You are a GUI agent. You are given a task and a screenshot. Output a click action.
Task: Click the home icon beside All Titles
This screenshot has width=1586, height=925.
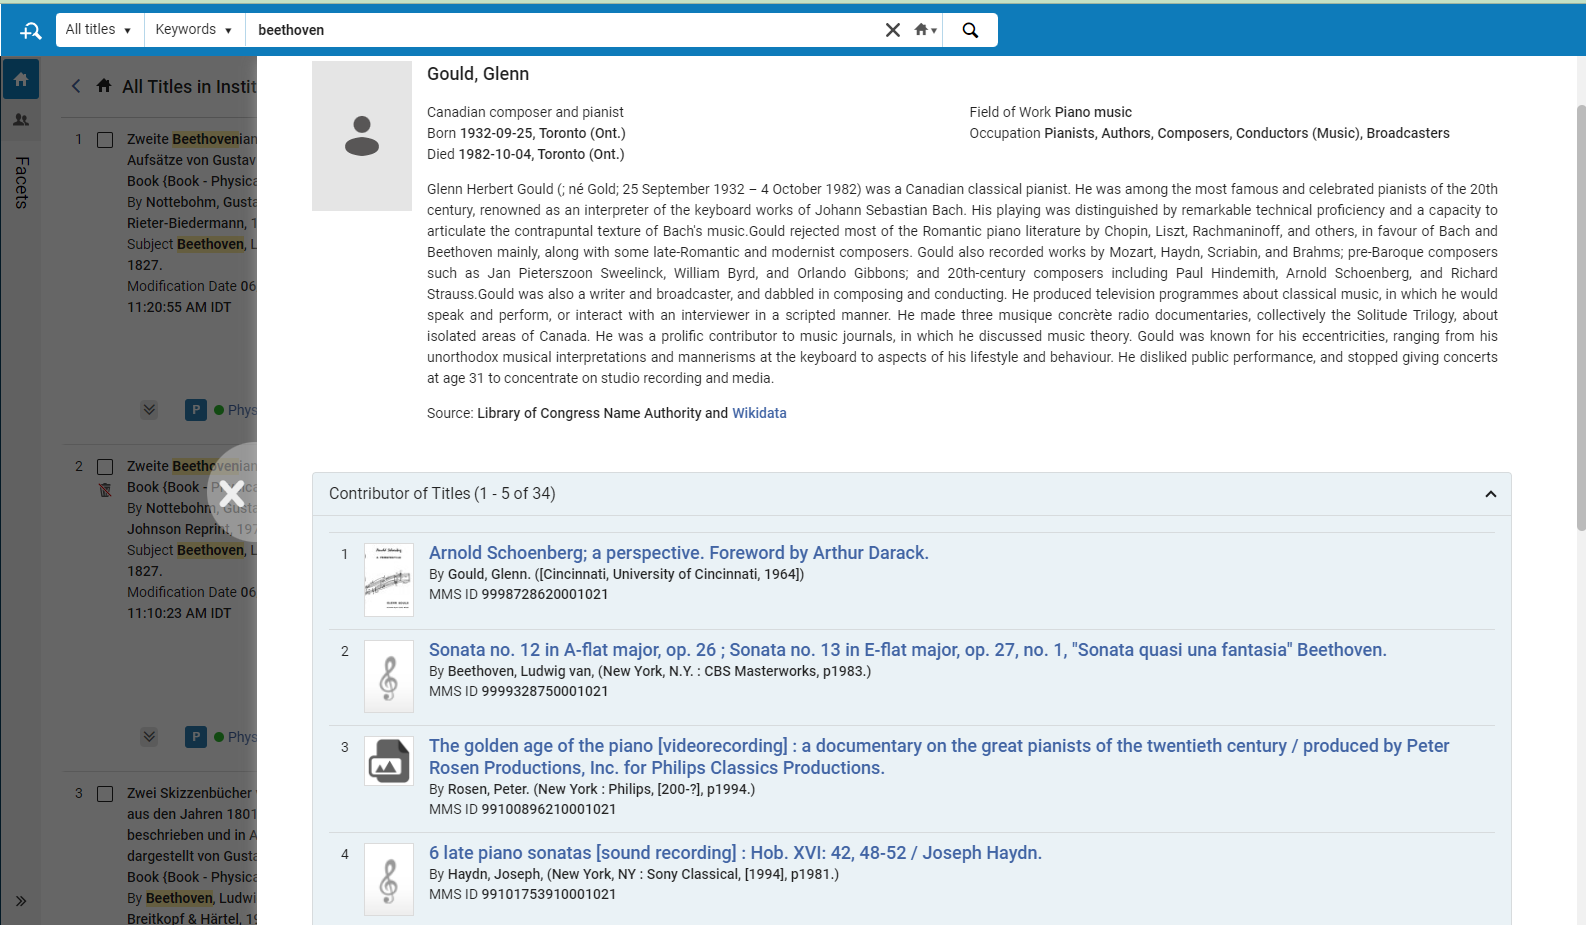(104, 86)
